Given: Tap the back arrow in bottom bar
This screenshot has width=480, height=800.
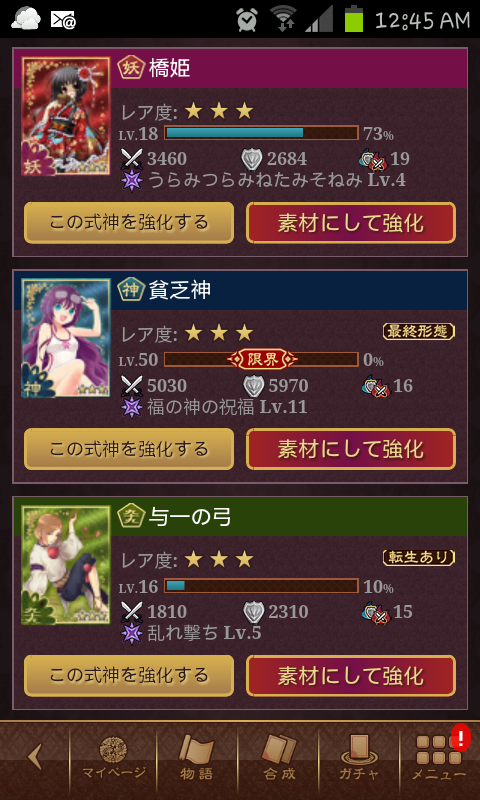Looking at the screenshot, I should pyautogui.click(x=35, y=757).
